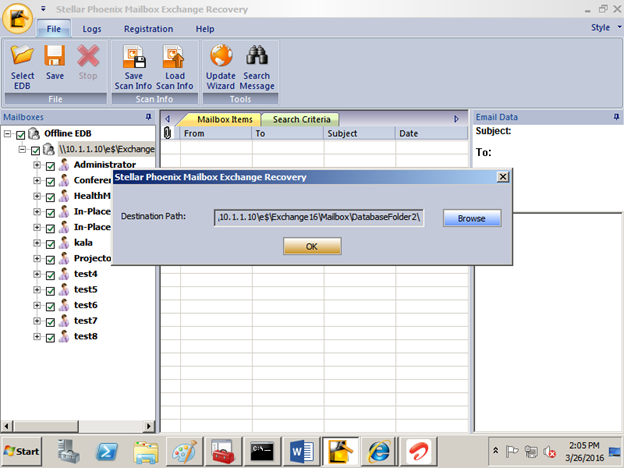Viewport: 624px width, 468px height.
Task: Click the muted volume tray icon
Action: point(550,452)
